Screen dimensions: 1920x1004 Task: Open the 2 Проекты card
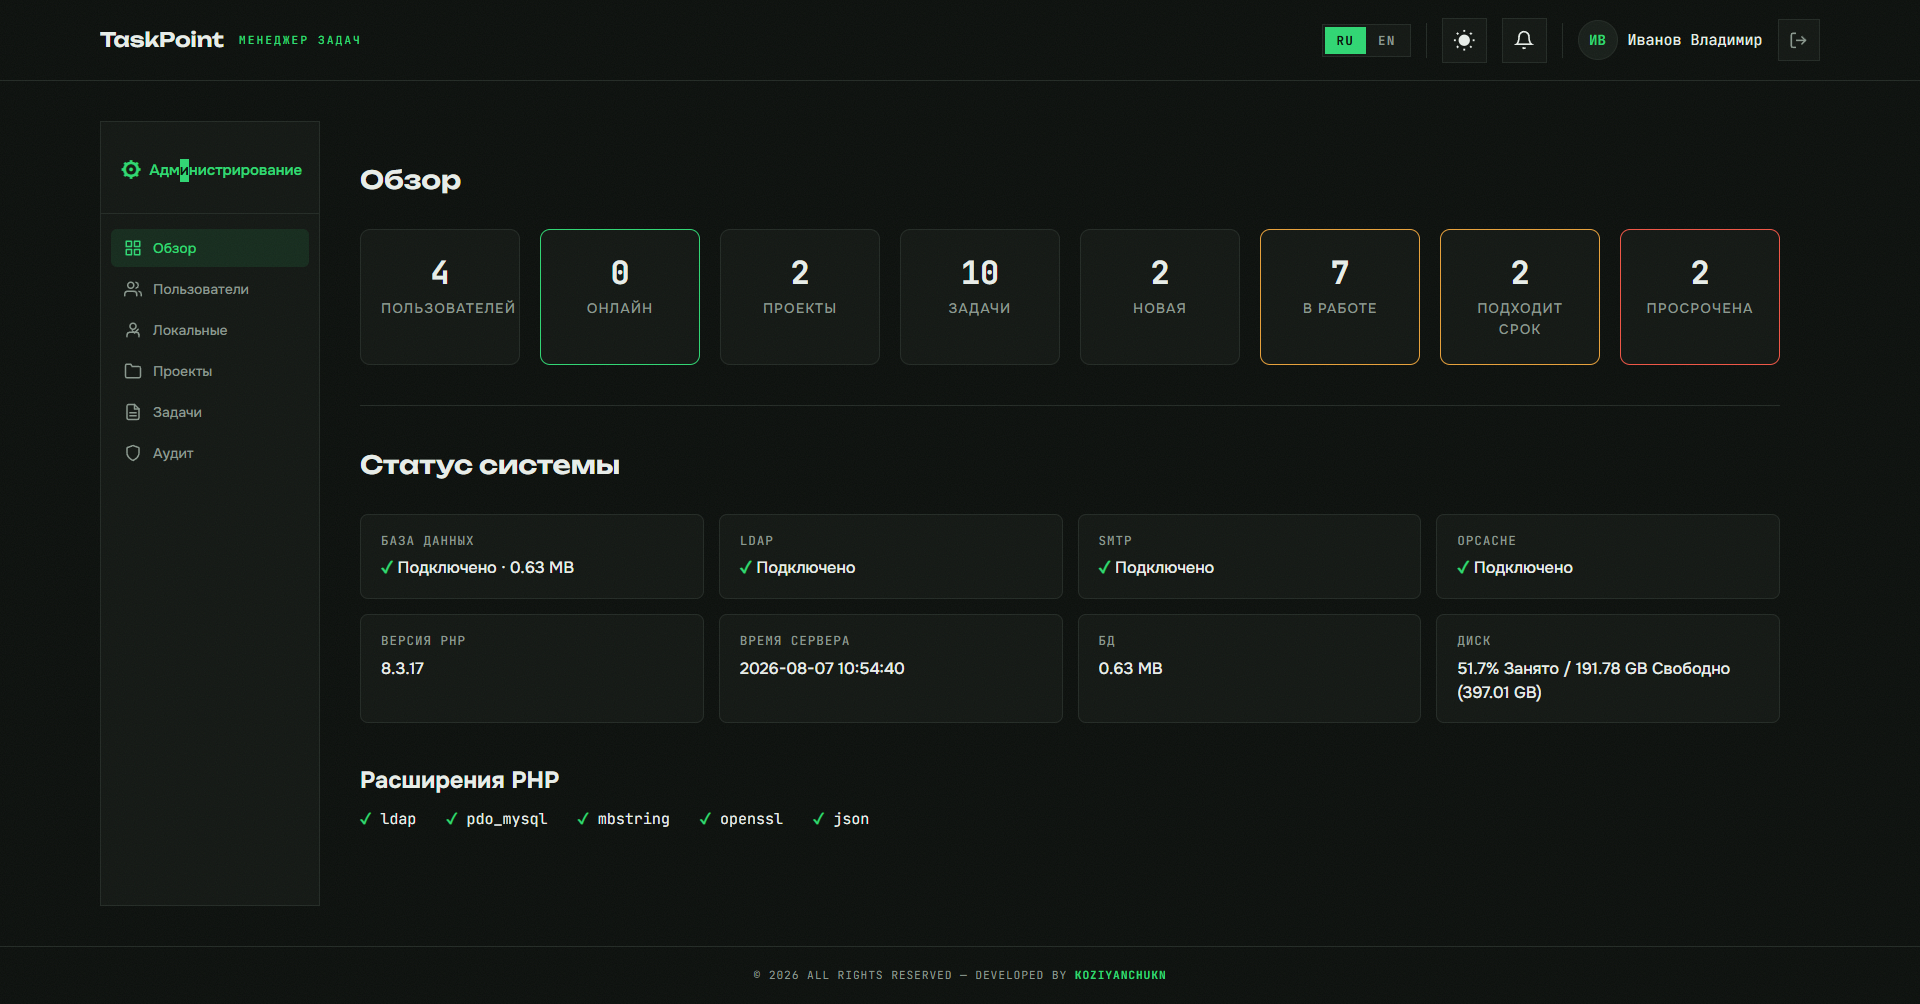point(800,297)
